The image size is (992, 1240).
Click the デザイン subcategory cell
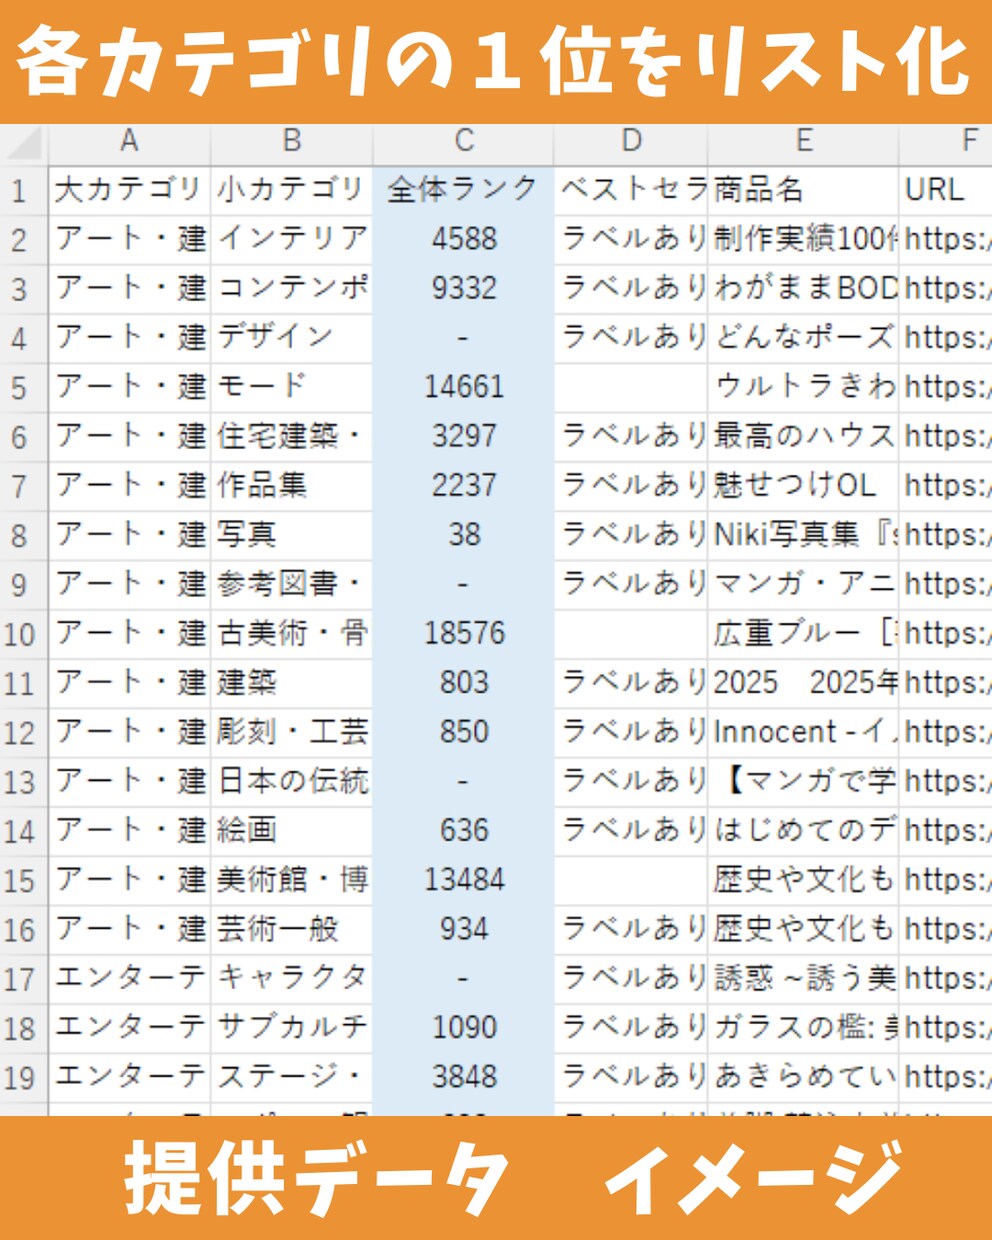point(291,338)
